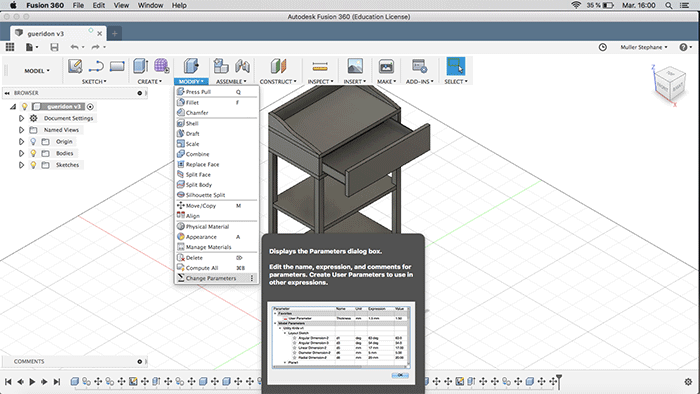Open the Muller Stephane account dropdown
The image size is (700, 394).
[644, 47]
